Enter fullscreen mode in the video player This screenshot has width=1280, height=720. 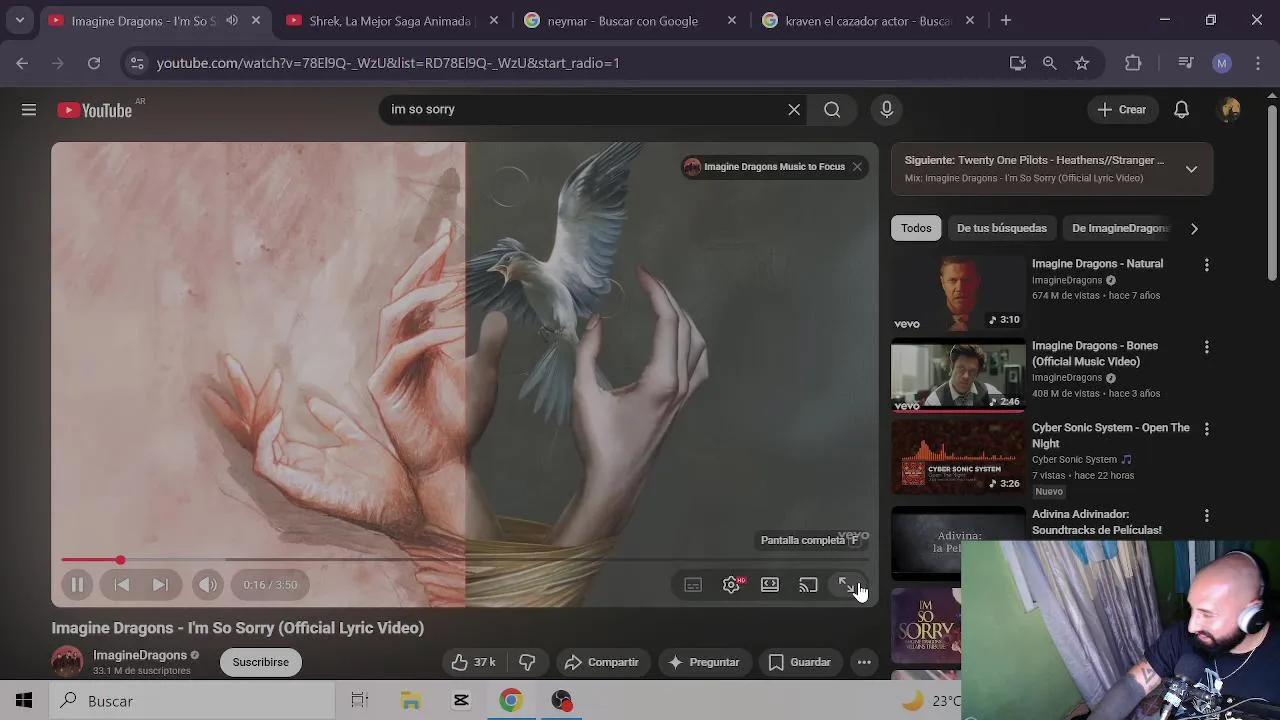tap(846, 585)
